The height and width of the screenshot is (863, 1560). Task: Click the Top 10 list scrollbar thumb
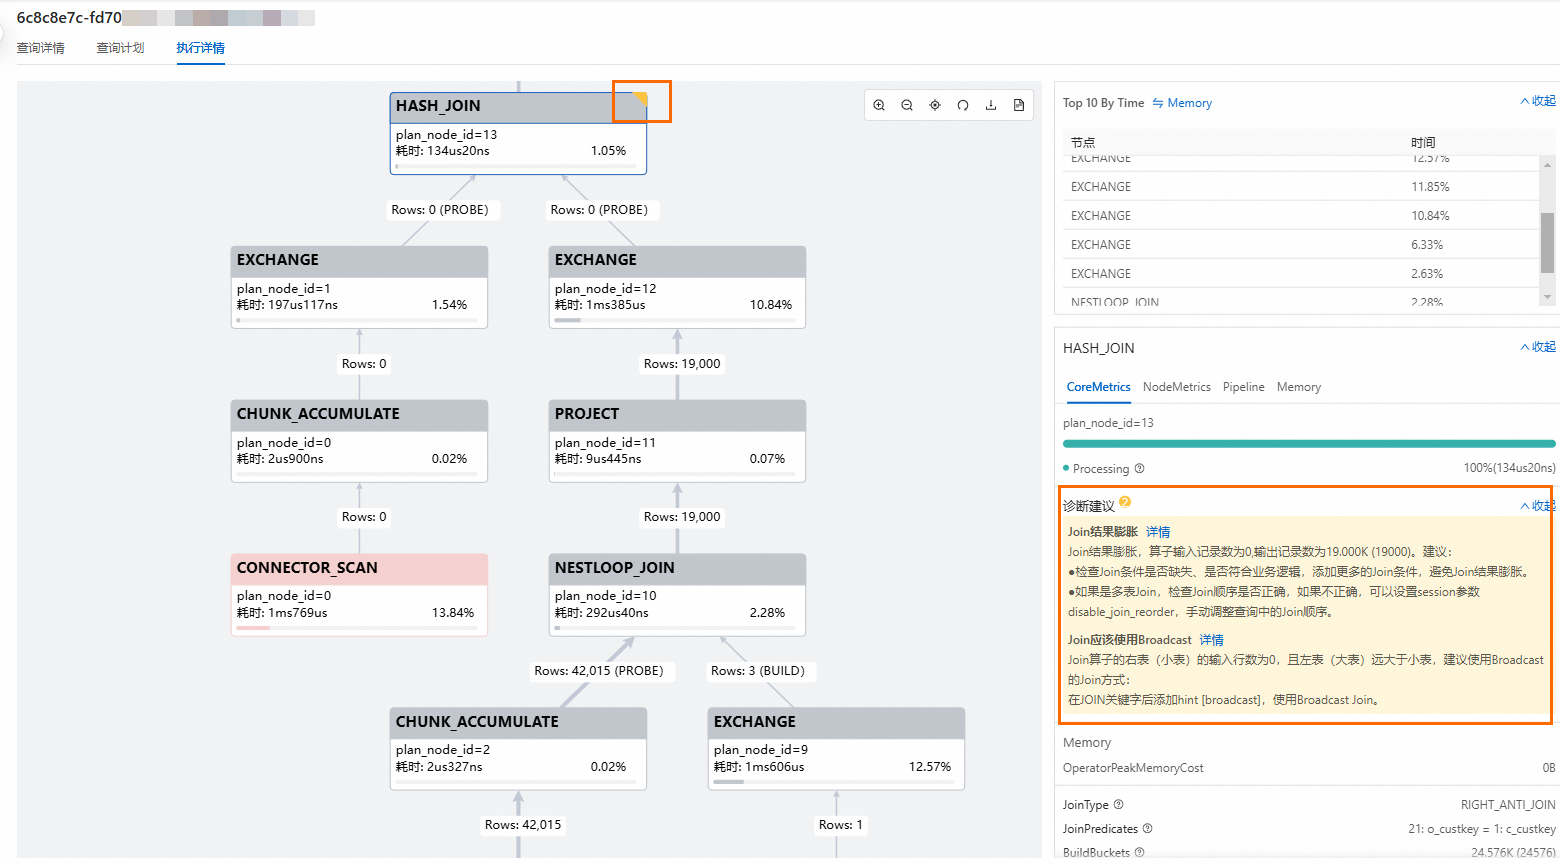(x=1547, y=242)
